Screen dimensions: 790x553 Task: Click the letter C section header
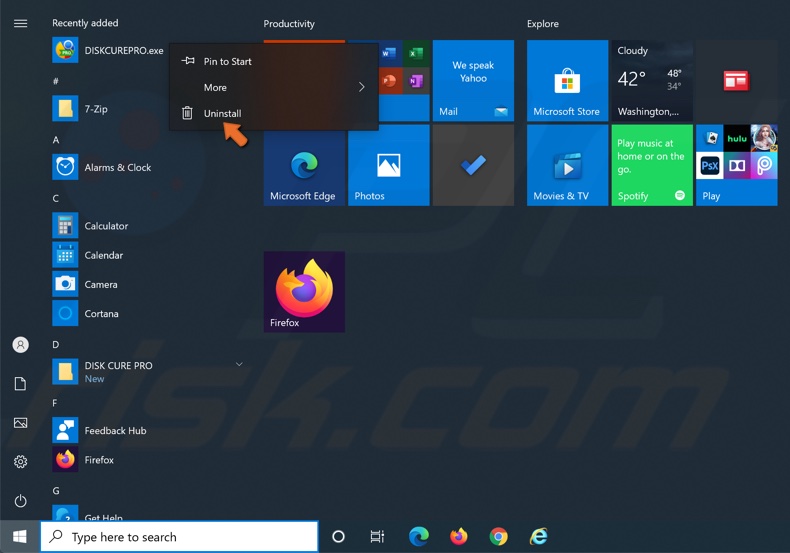[x=56, y=198]
